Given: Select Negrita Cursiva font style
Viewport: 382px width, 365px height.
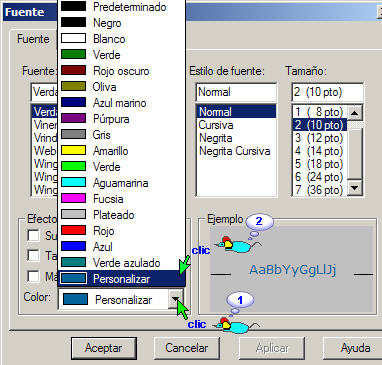Looking at the screenshot, I should [235, 151].
